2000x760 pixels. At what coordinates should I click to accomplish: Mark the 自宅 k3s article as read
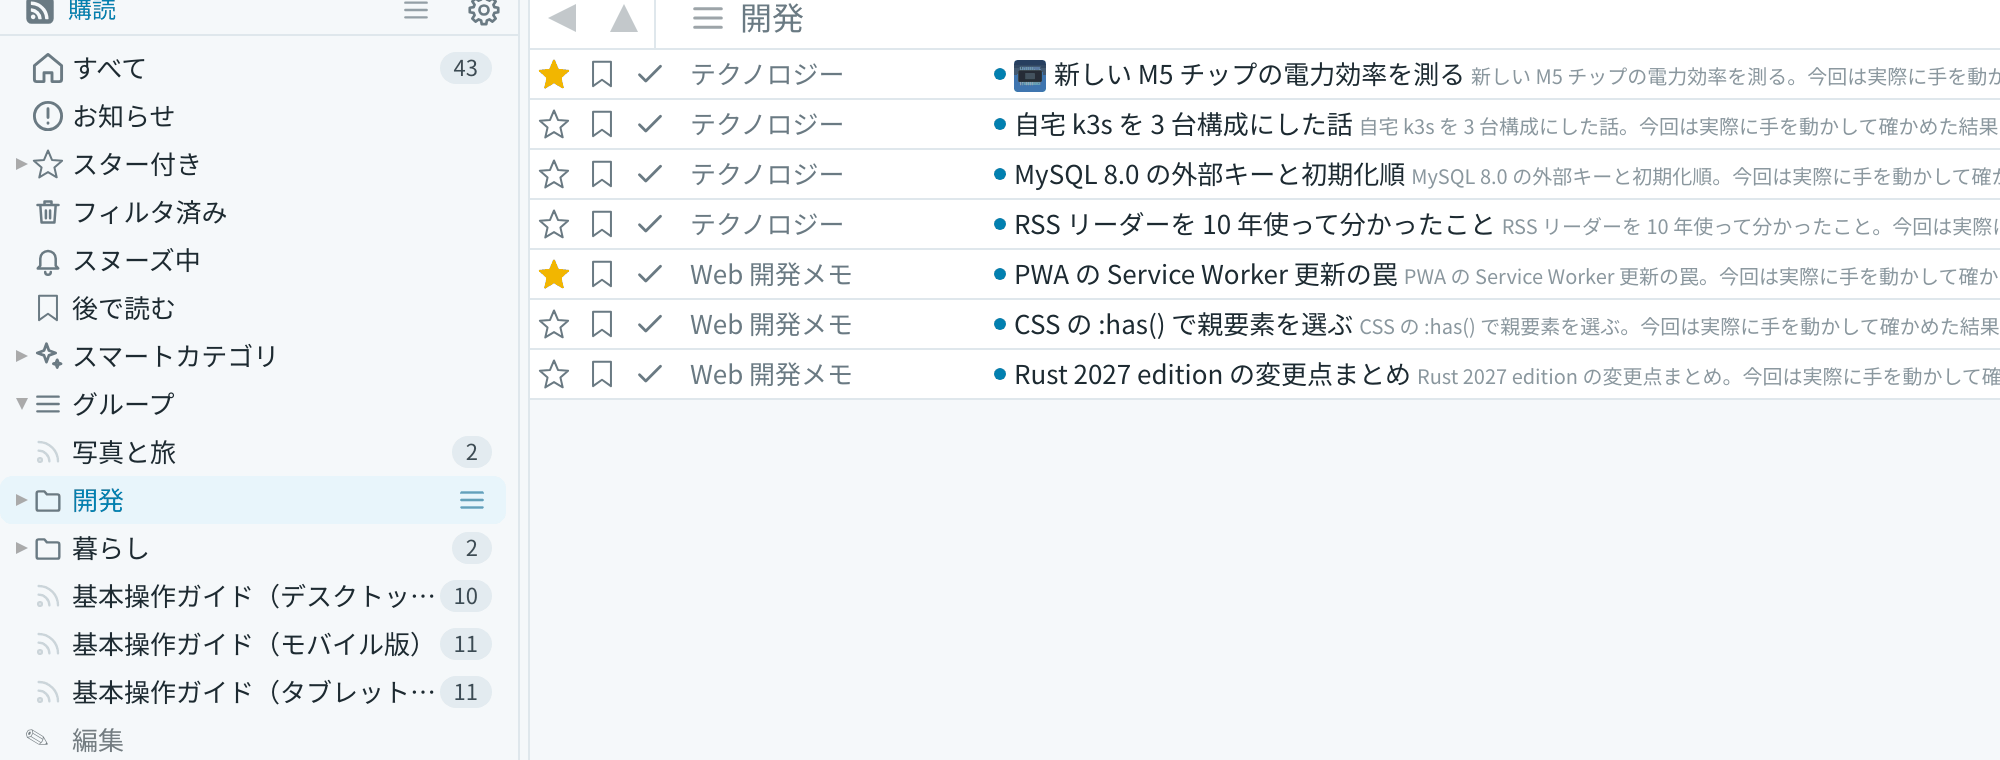point(650,124)
